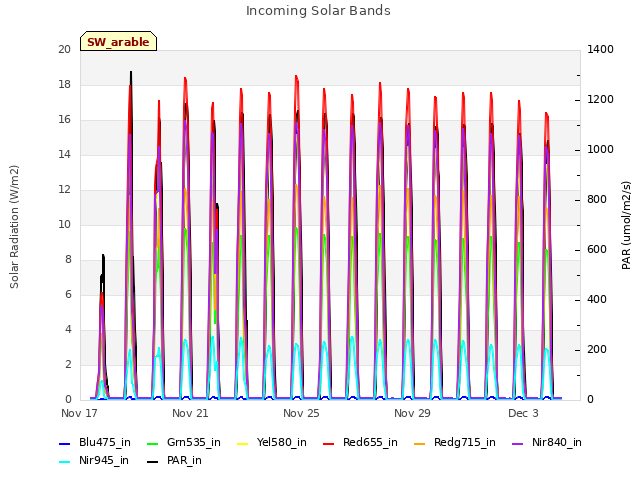The height and width of the screenshot is (480, 640).
Task: Click the Solar Radiation (W/m2) axis label
Action: pyautogui.click(x=14, y=227)
